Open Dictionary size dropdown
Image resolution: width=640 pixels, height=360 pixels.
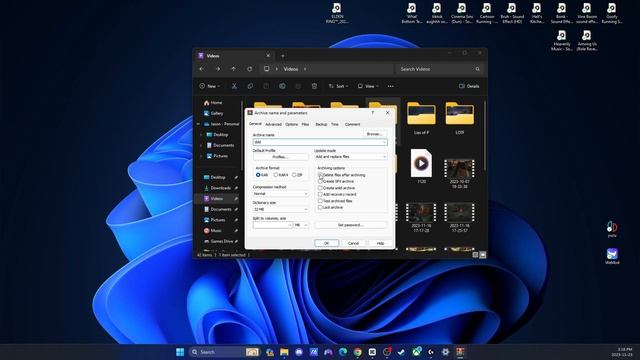tap(306, 209)
